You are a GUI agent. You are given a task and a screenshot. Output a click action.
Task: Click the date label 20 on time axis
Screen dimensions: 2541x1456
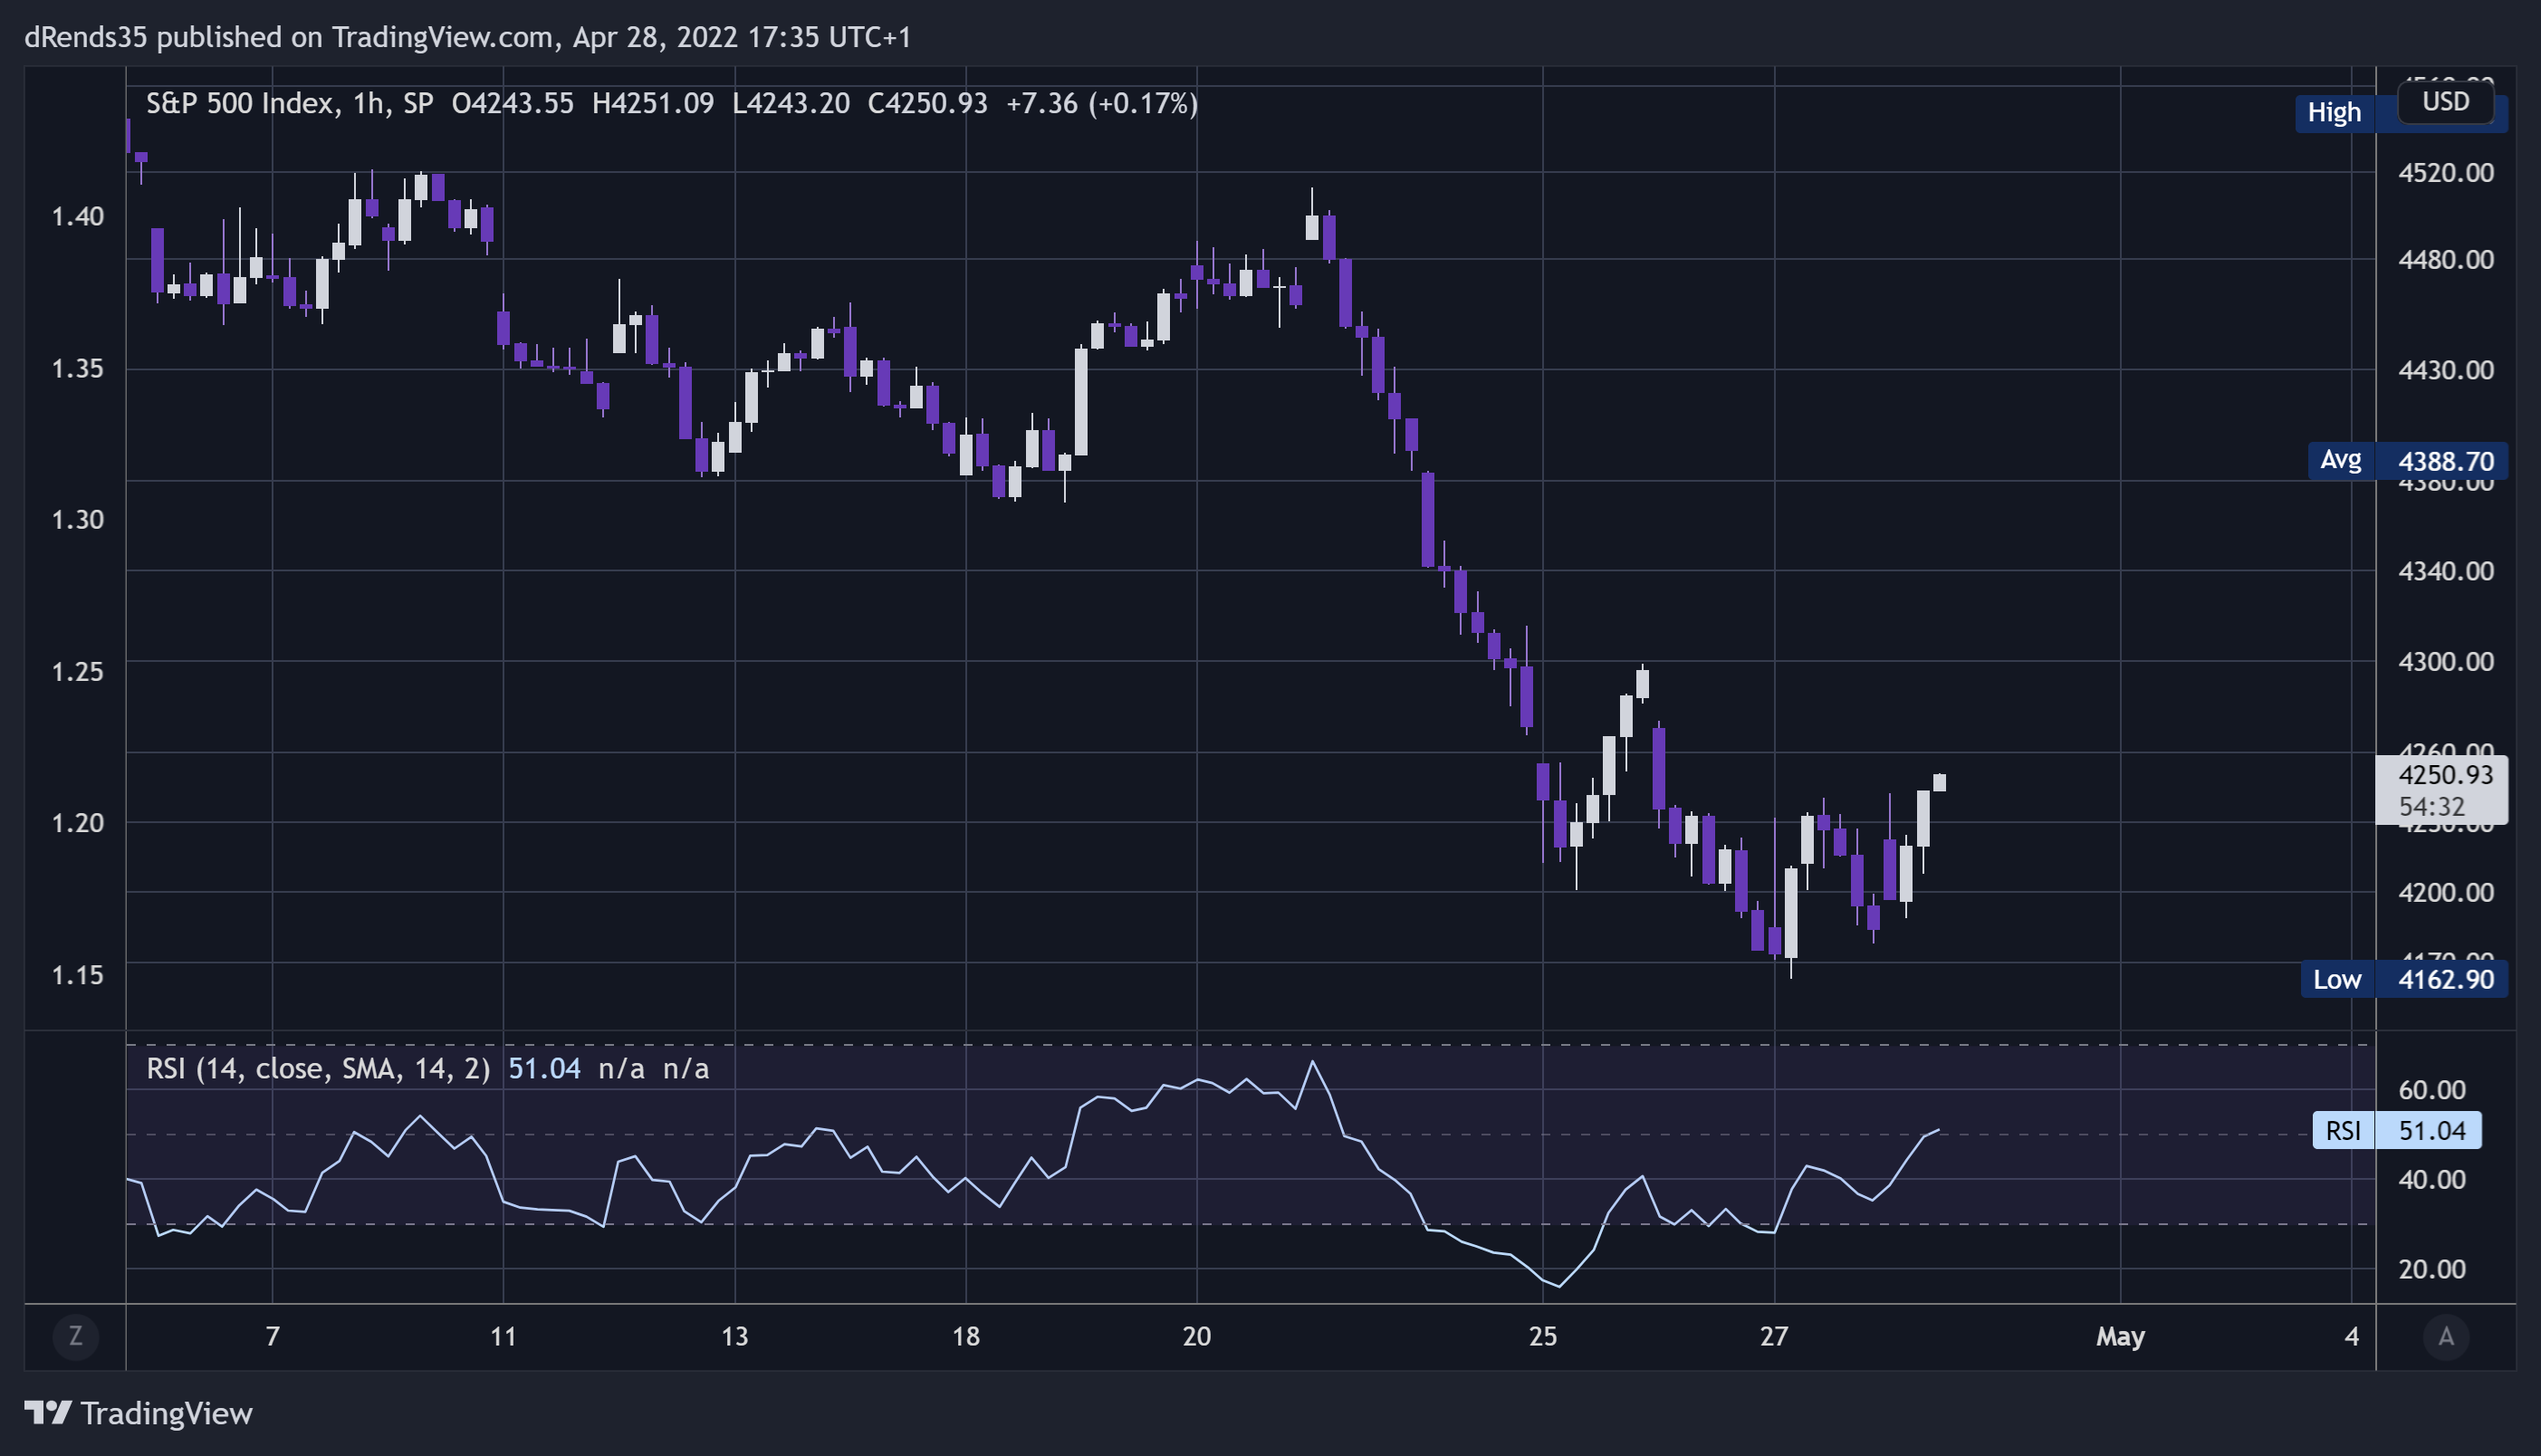1197,1337
